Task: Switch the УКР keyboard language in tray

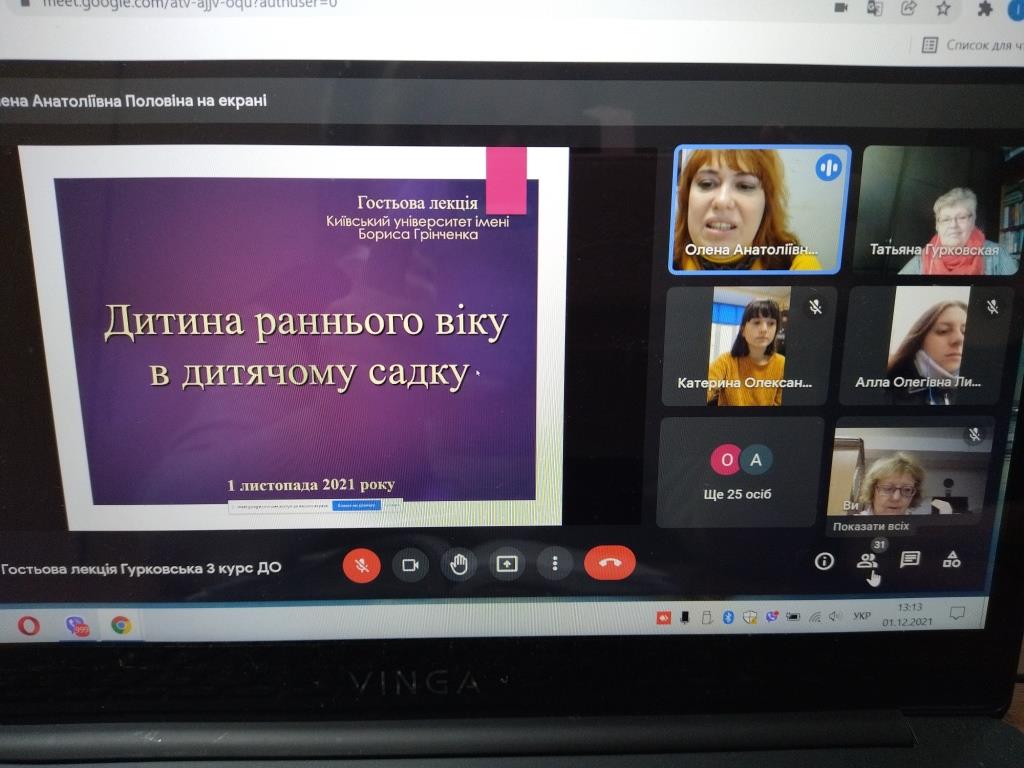Action: (x=861, y=616)
